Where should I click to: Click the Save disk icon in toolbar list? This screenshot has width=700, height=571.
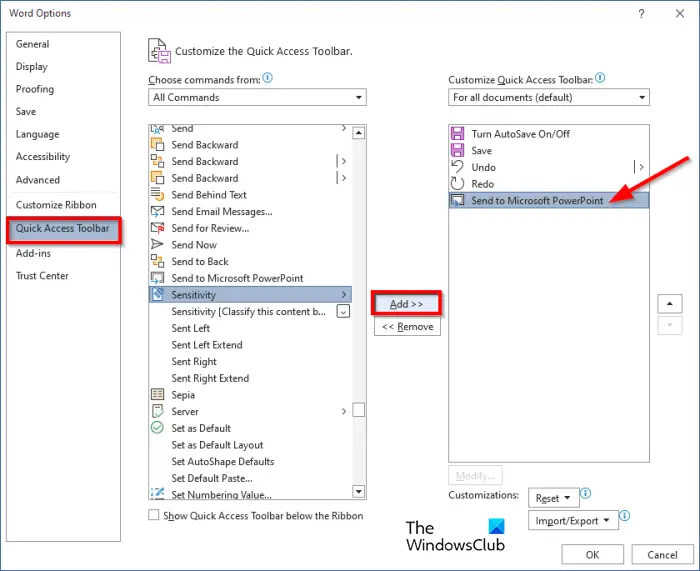point(457,150)
